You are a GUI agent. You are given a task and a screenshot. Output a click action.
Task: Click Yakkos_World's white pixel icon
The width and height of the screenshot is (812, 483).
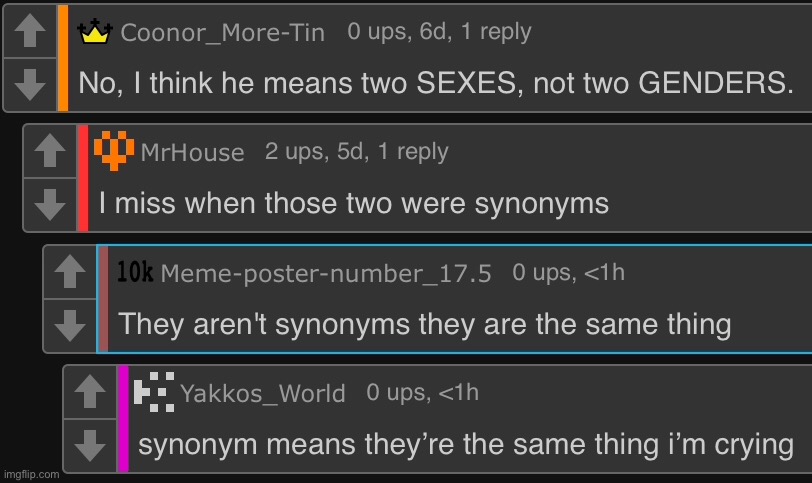point(155,392)
